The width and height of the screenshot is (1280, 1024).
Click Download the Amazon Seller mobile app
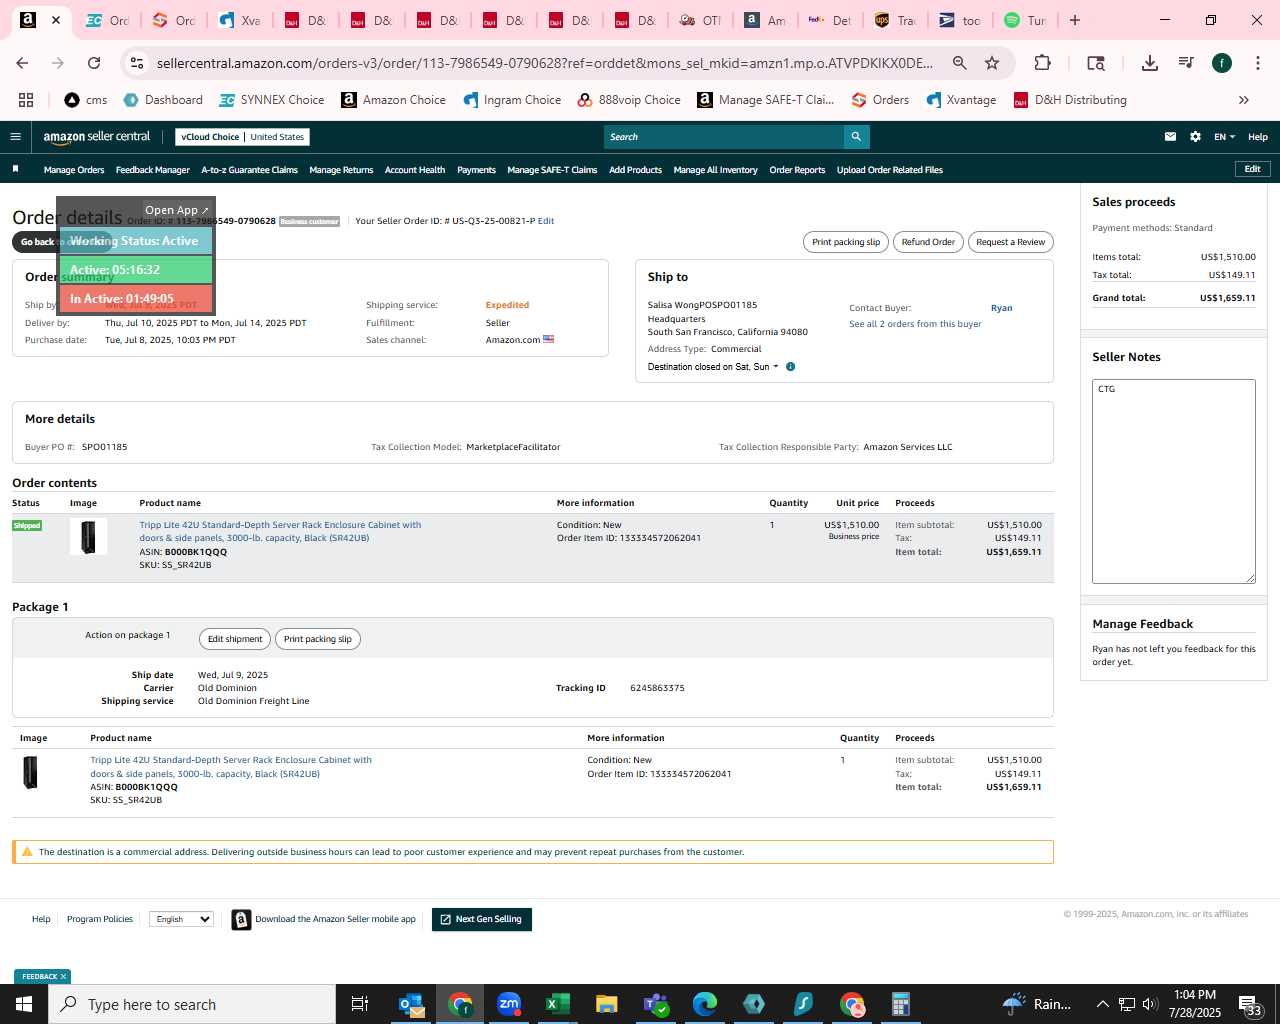(x=335, y=919)
